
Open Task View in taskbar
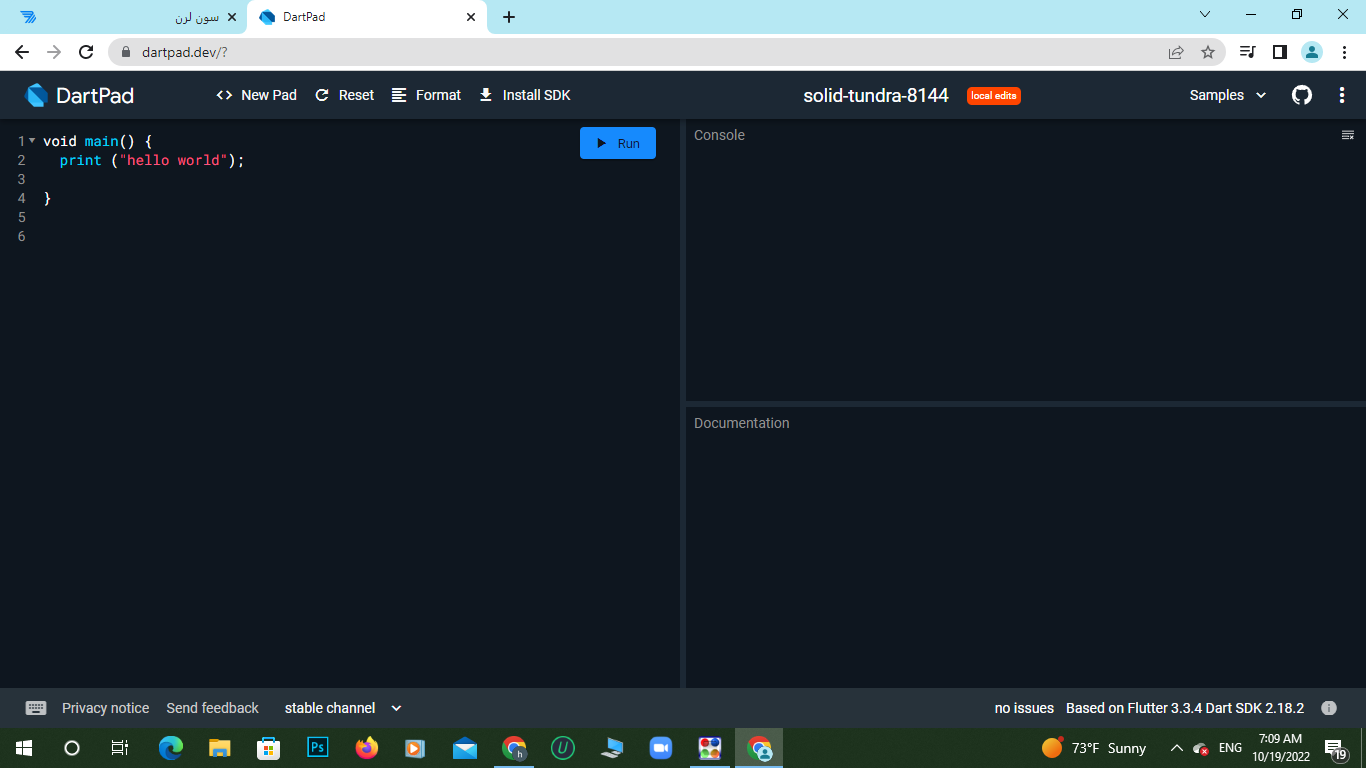tap(120, 748)
